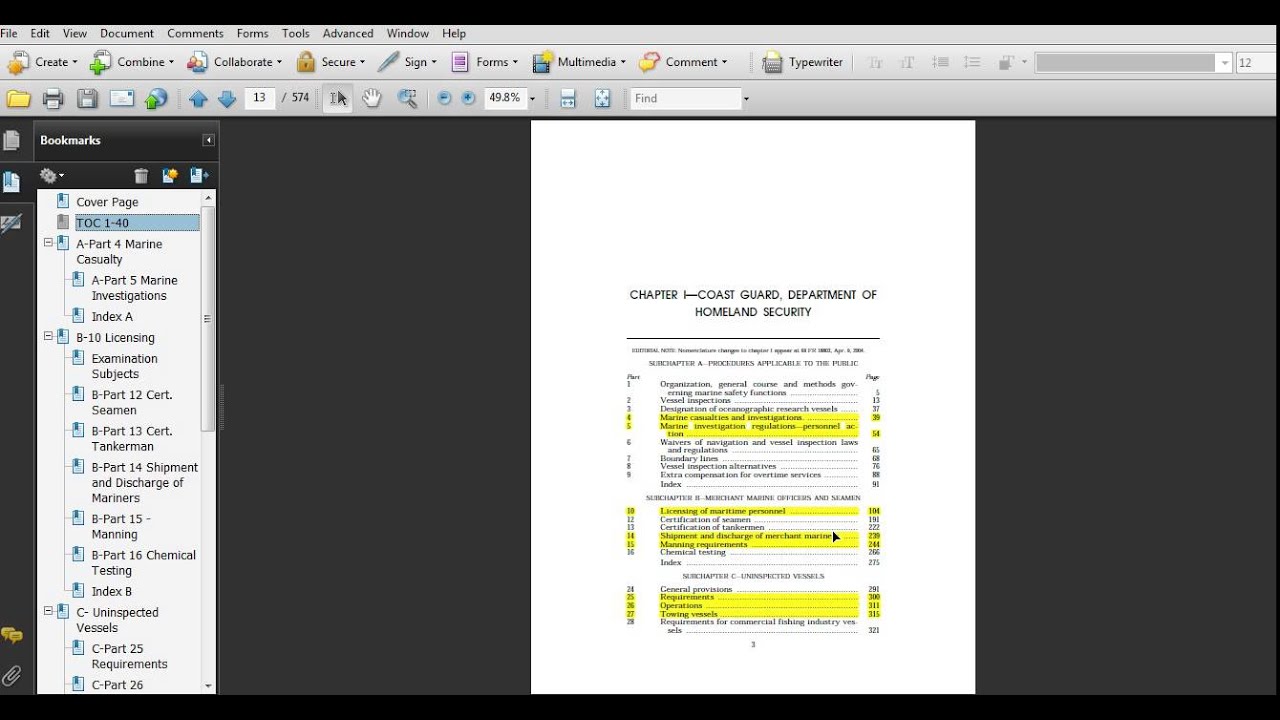
Task: Open the Combine dropdown
Action: [131, 62]
